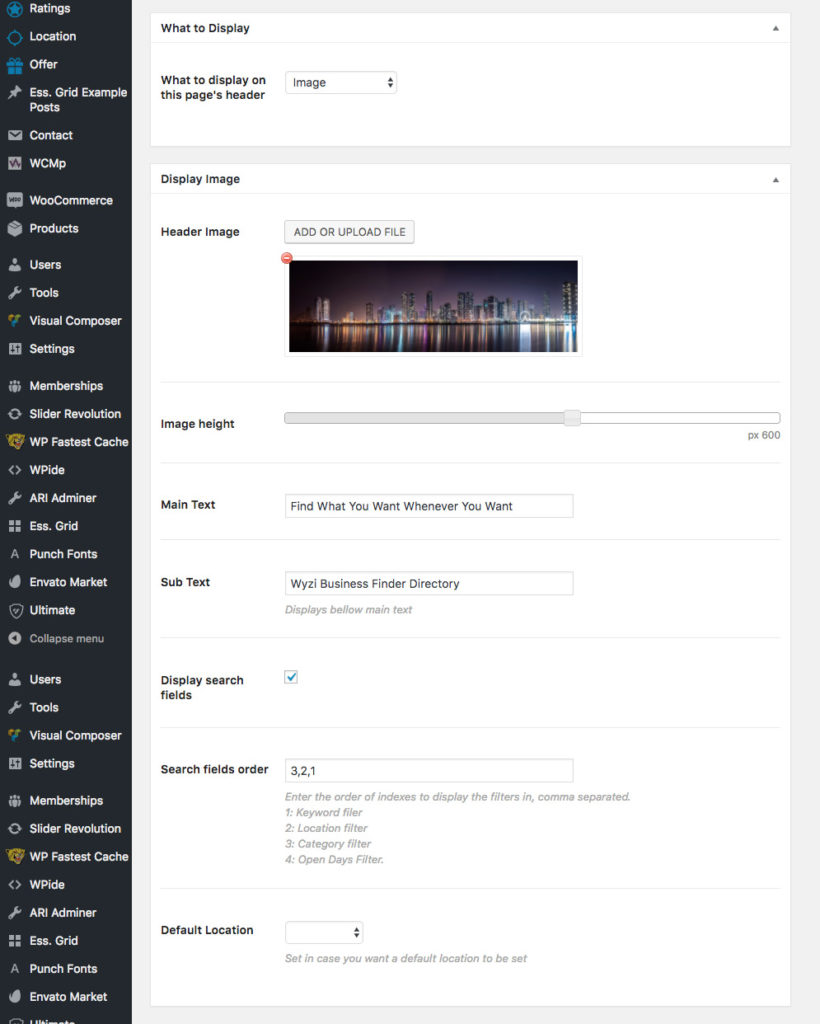This screenshot has width=820, height=1024.
Task: Open the What to display dropdown
Action: (x=341, y=83)
